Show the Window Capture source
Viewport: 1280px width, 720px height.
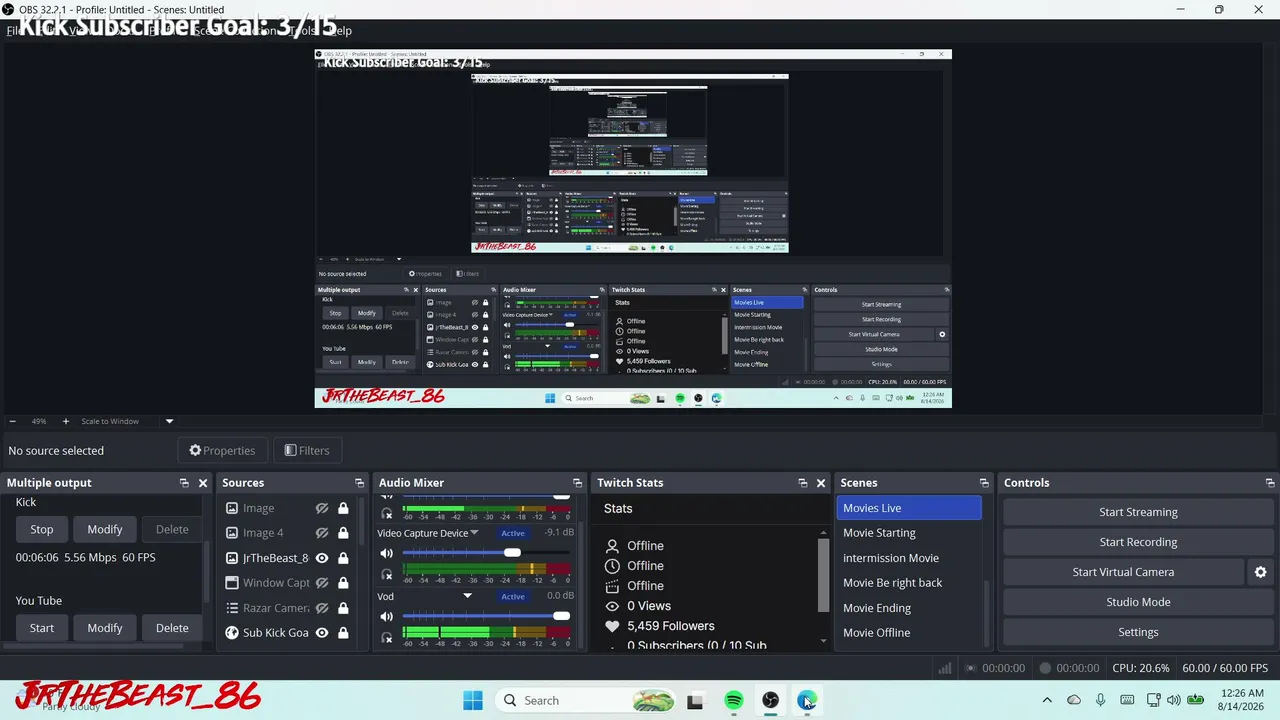pyautogui.click(x=322, y=583)
